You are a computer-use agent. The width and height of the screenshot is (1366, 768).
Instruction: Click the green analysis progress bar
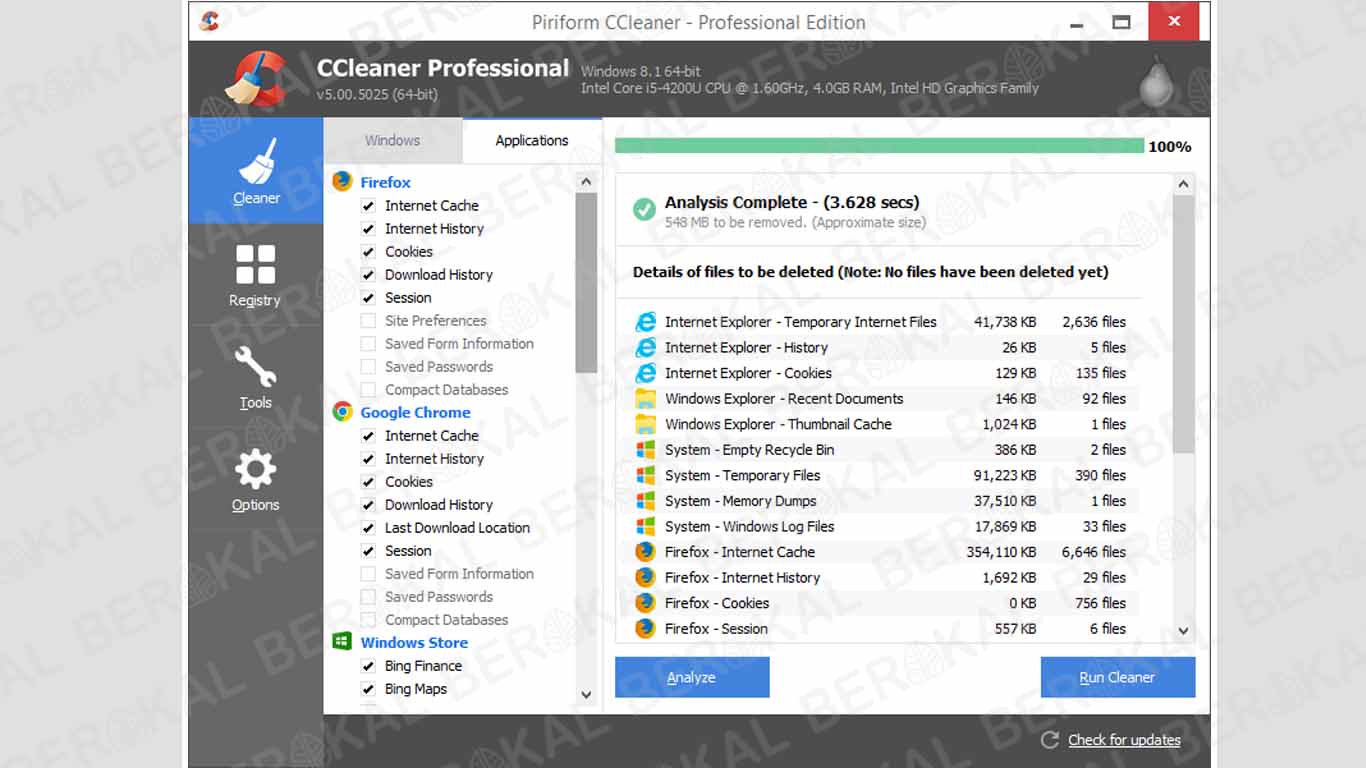point(879,146)
